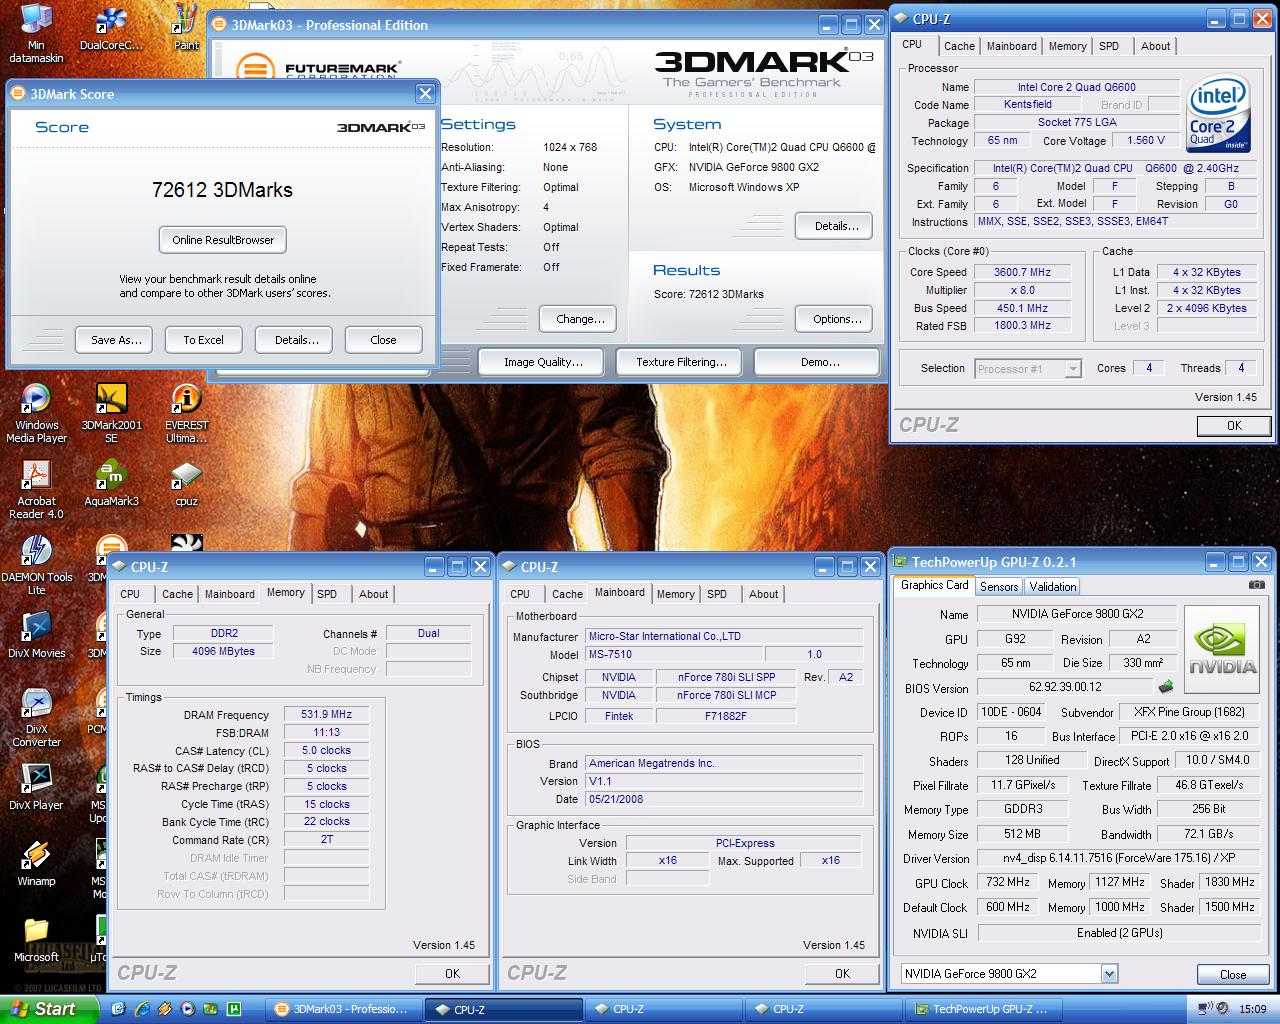The width and height of the screenshot is (1280, 1024).
Task: Switch to the Sensors tab in GPU-Z
Action: pos(999,587)
